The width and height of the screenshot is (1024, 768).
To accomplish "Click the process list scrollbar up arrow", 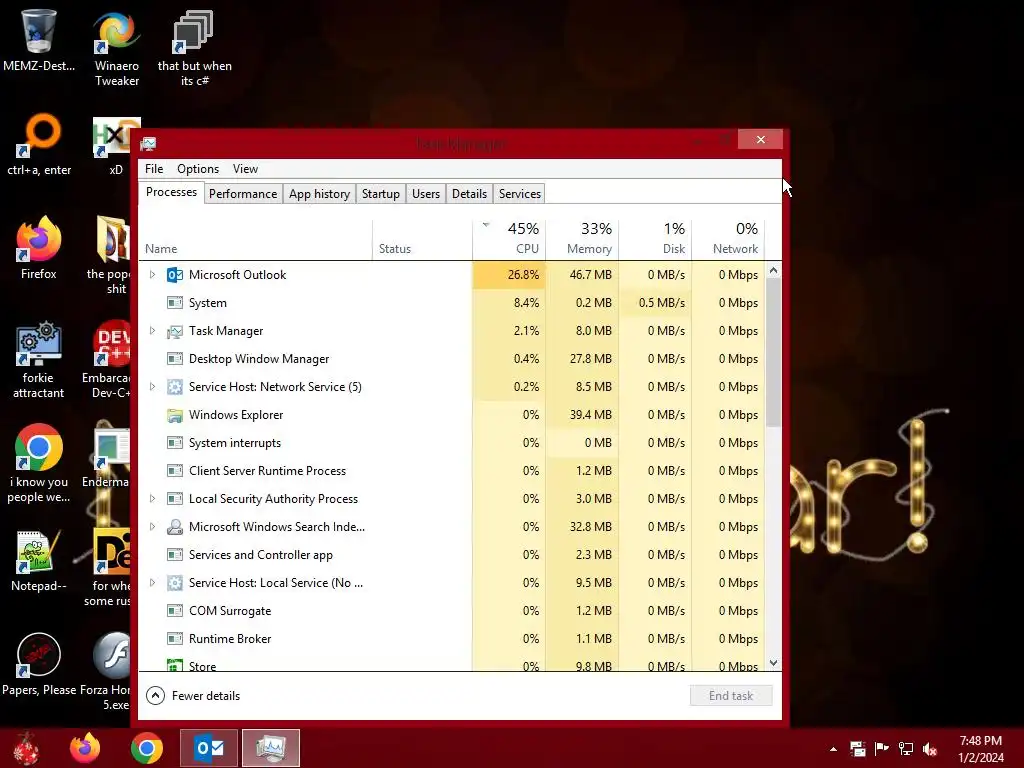I will point(773,270).
